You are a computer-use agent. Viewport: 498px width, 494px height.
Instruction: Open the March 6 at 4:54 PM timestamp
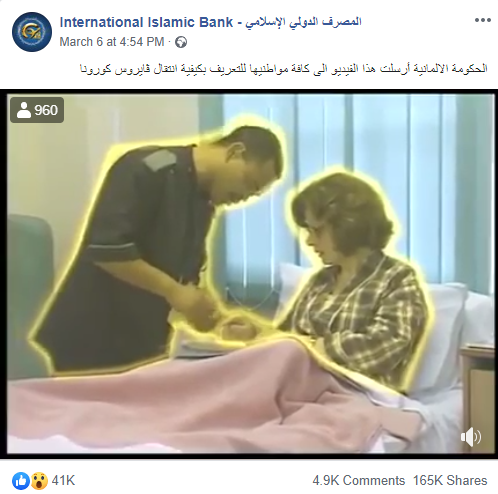(x=112, y=42)
